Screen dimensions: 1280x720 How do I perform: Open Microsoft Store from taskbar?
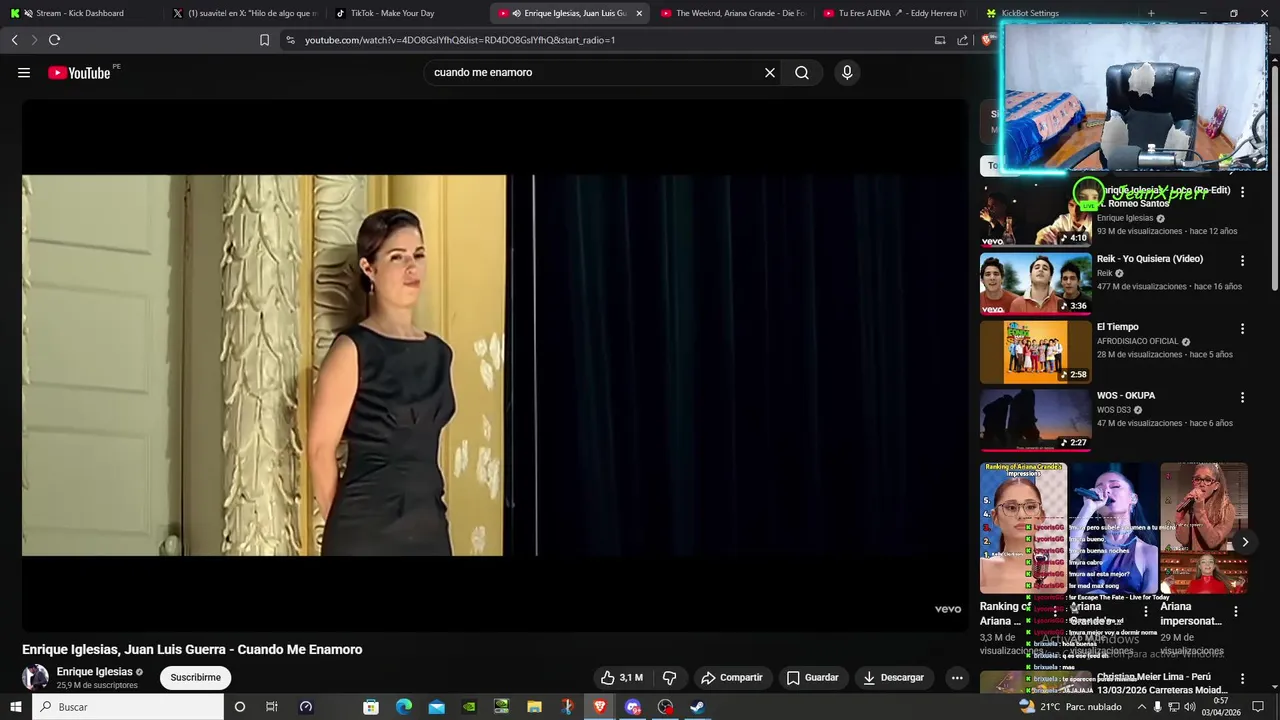point(371,707)
